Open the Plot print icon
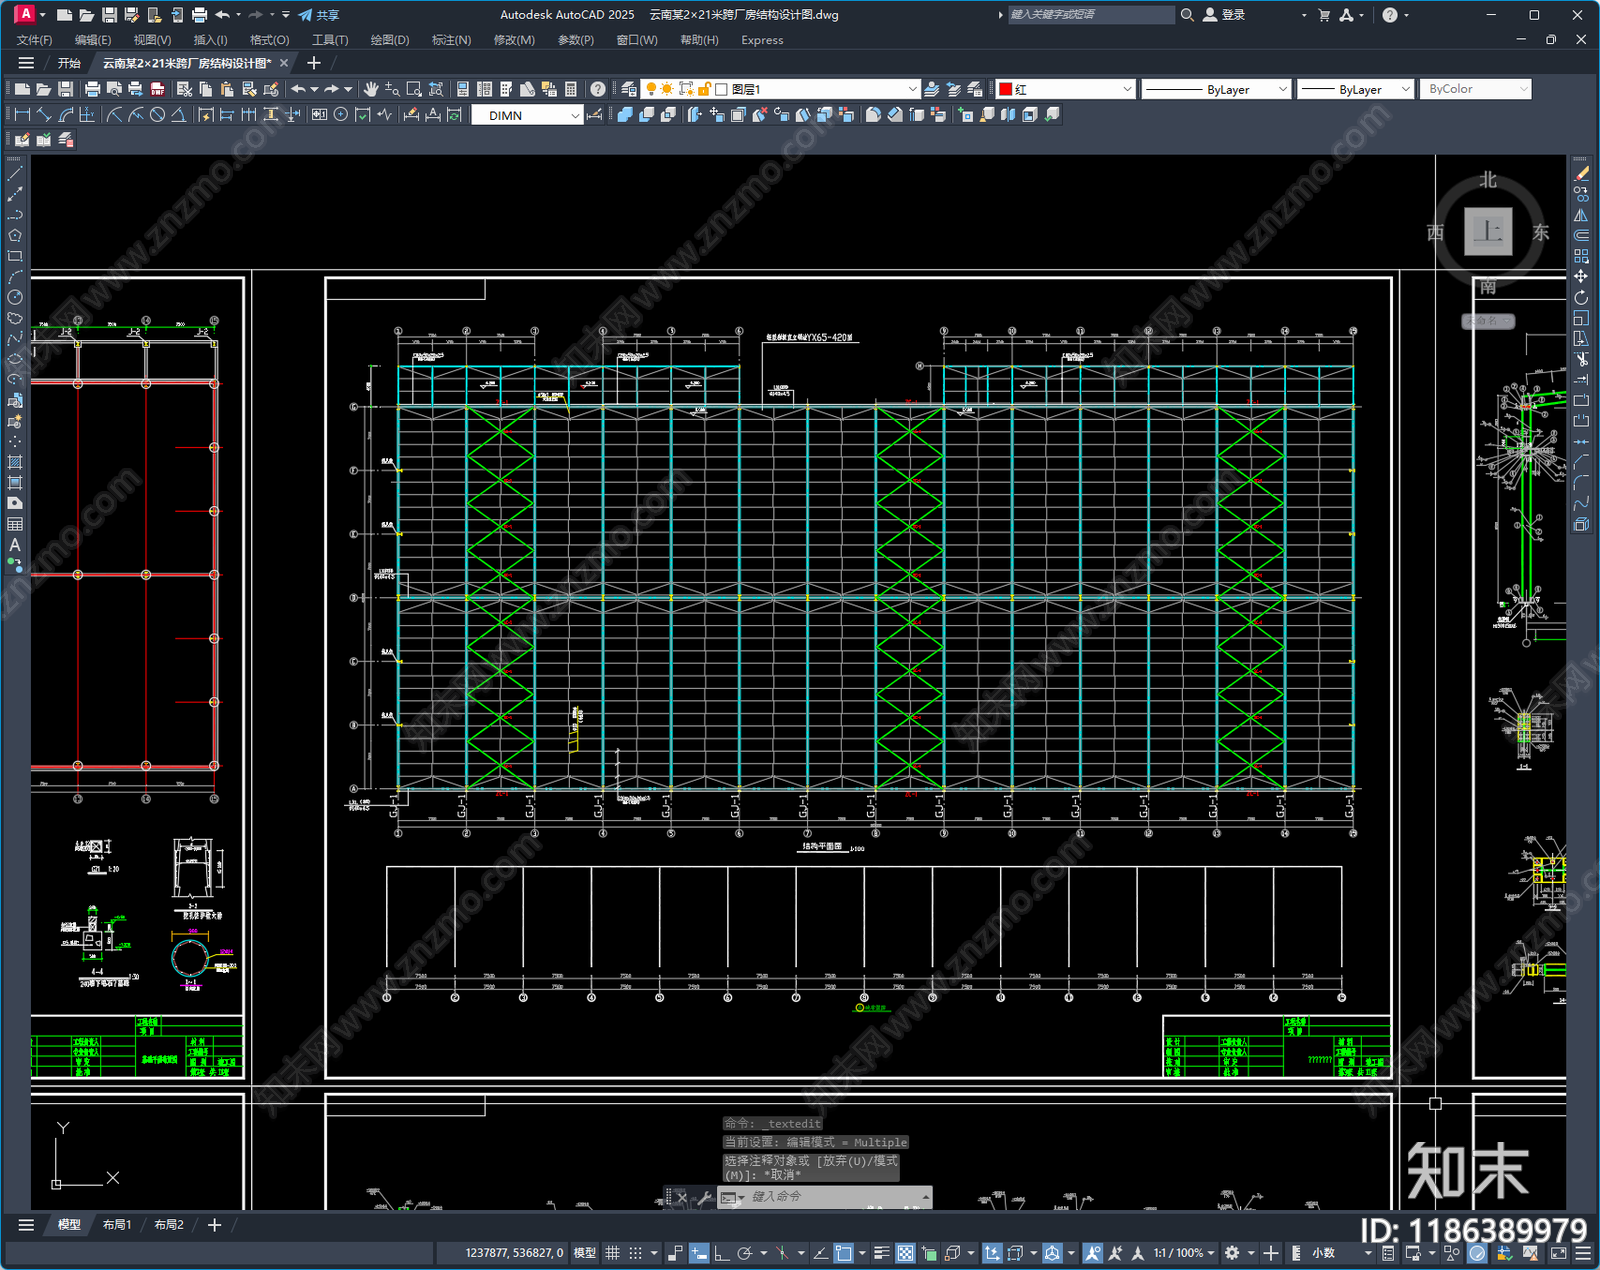Image resolution: width=1600 pixels, height=1270 pixels. click(92, 89)
